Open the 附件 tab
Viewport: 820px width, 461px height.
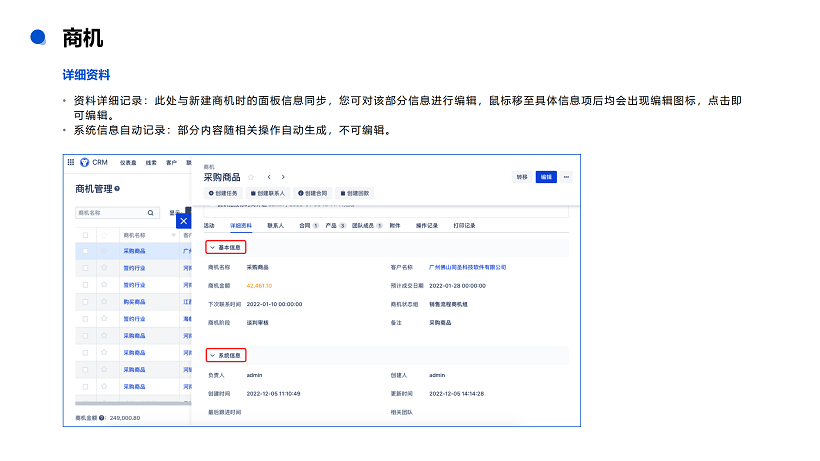[395, 226]
